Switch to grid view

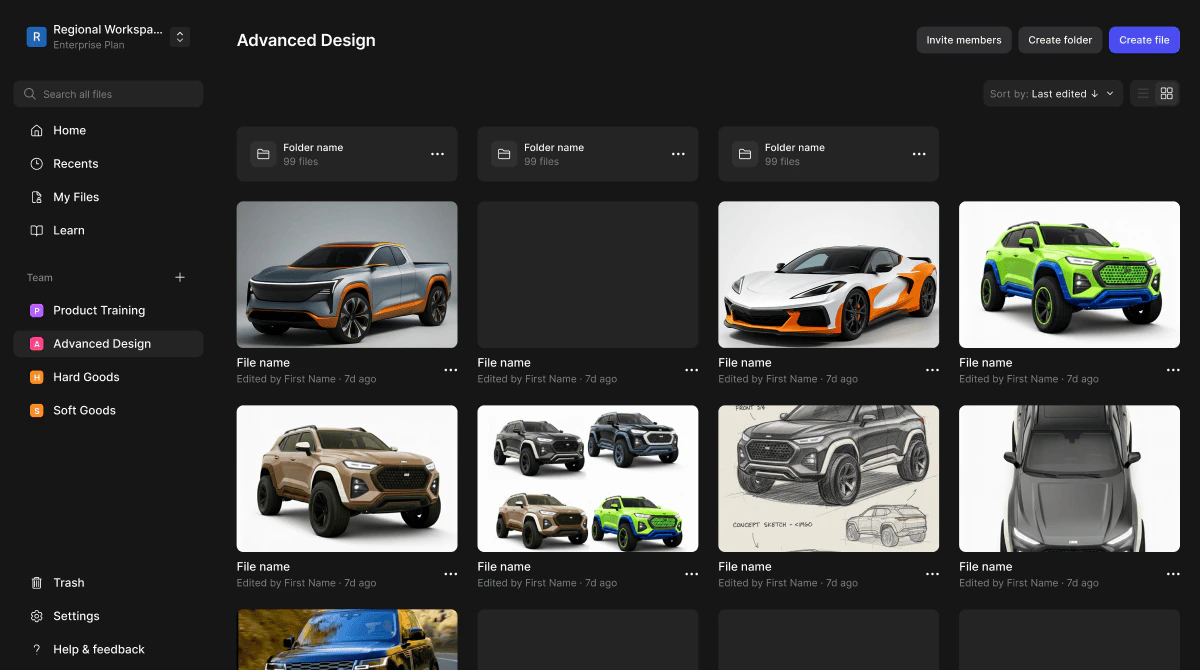coord(1166,93)
